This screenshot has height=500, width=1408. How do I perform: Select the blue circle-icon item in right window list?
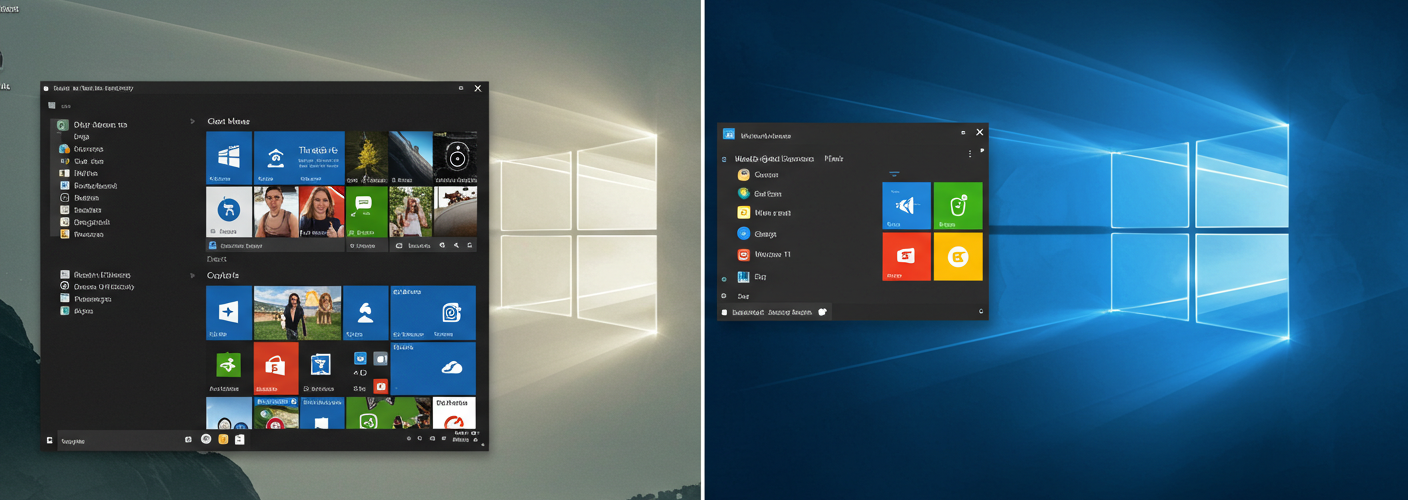758,234
